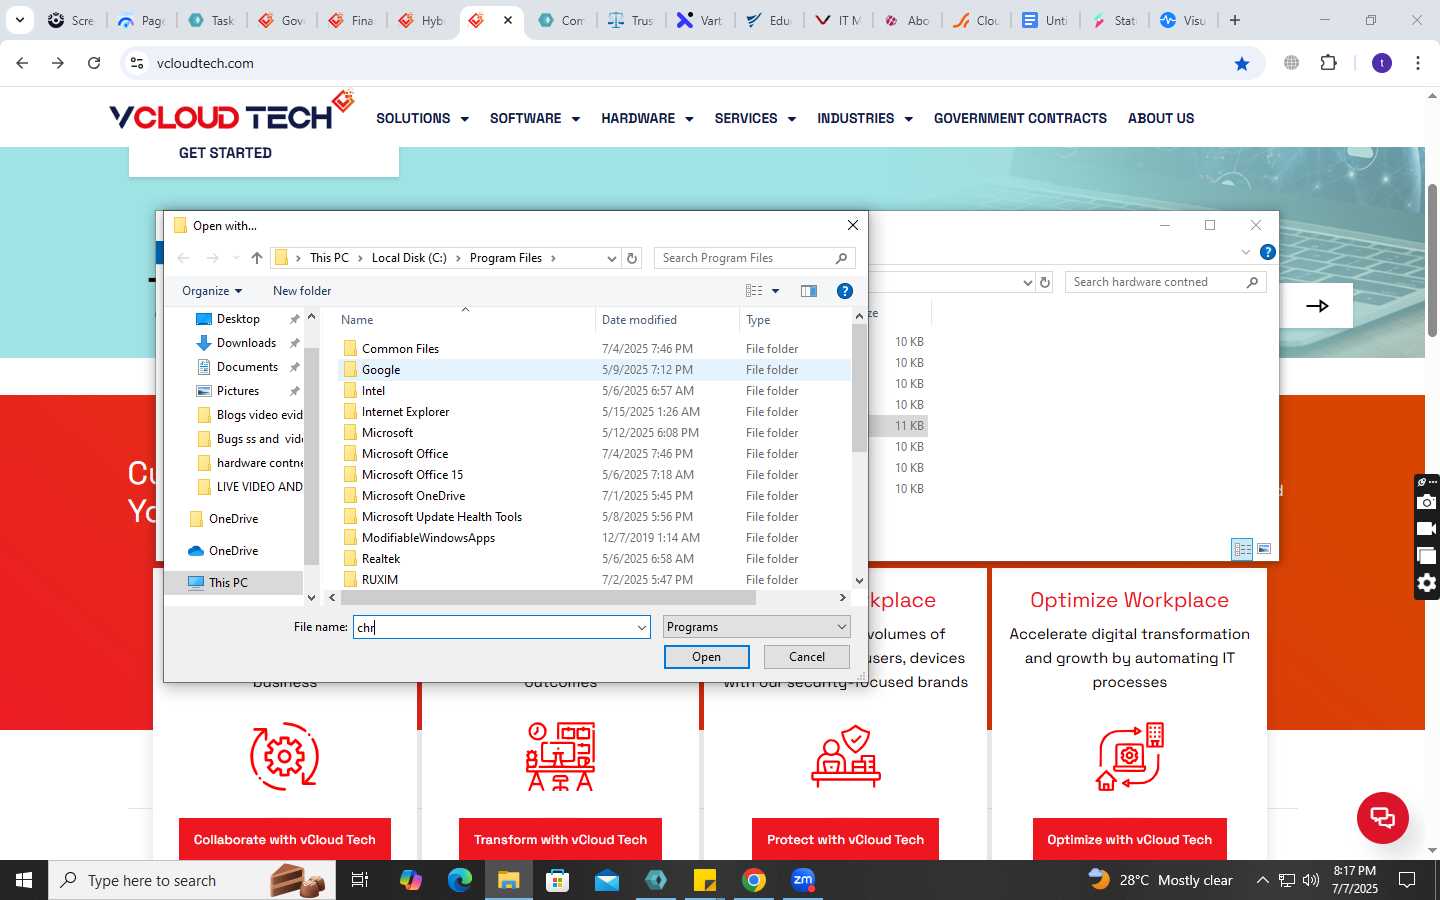Select Downloads in navigation pane
The width and height of the screenshot is (1440, 900).
246,343
